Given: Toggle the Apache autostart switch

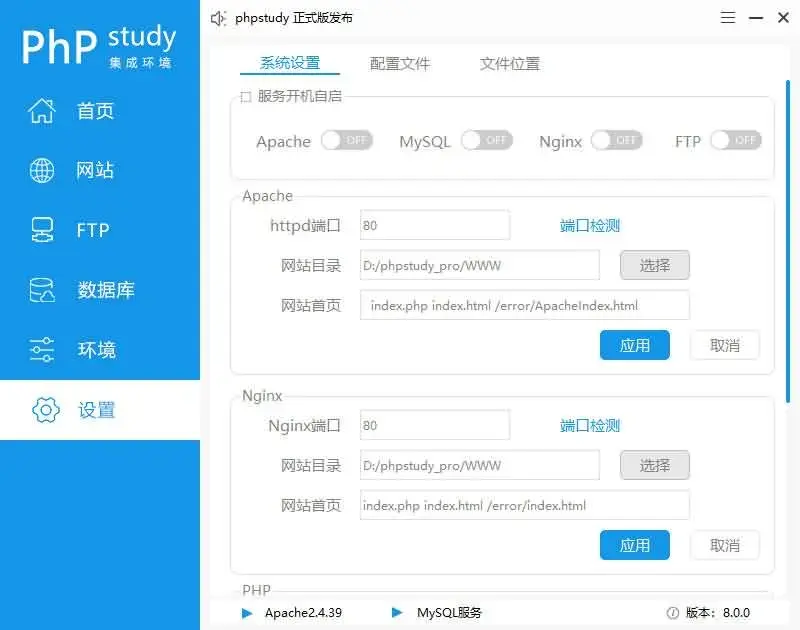Looking at the screenshot, I should tap(347, 140).
